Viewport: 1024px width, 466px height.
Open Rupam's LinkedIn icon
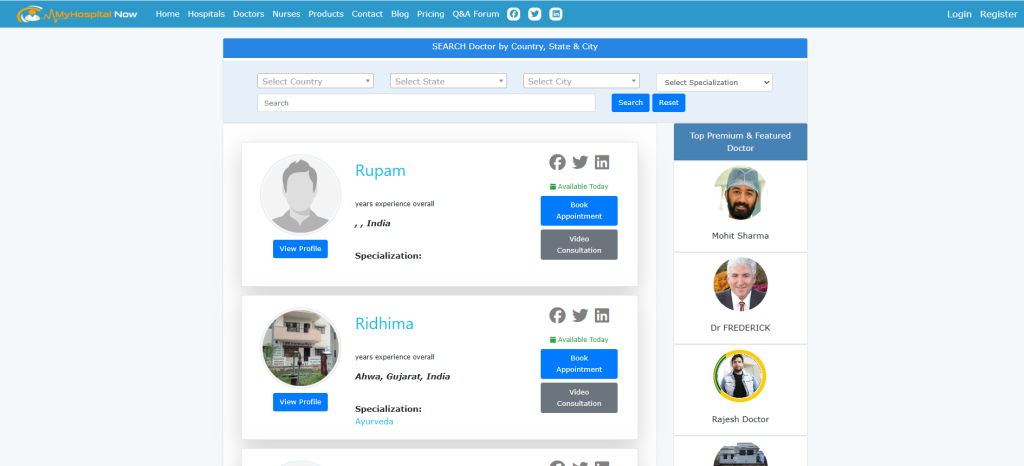pyautogui.click(x=601, y=163)
